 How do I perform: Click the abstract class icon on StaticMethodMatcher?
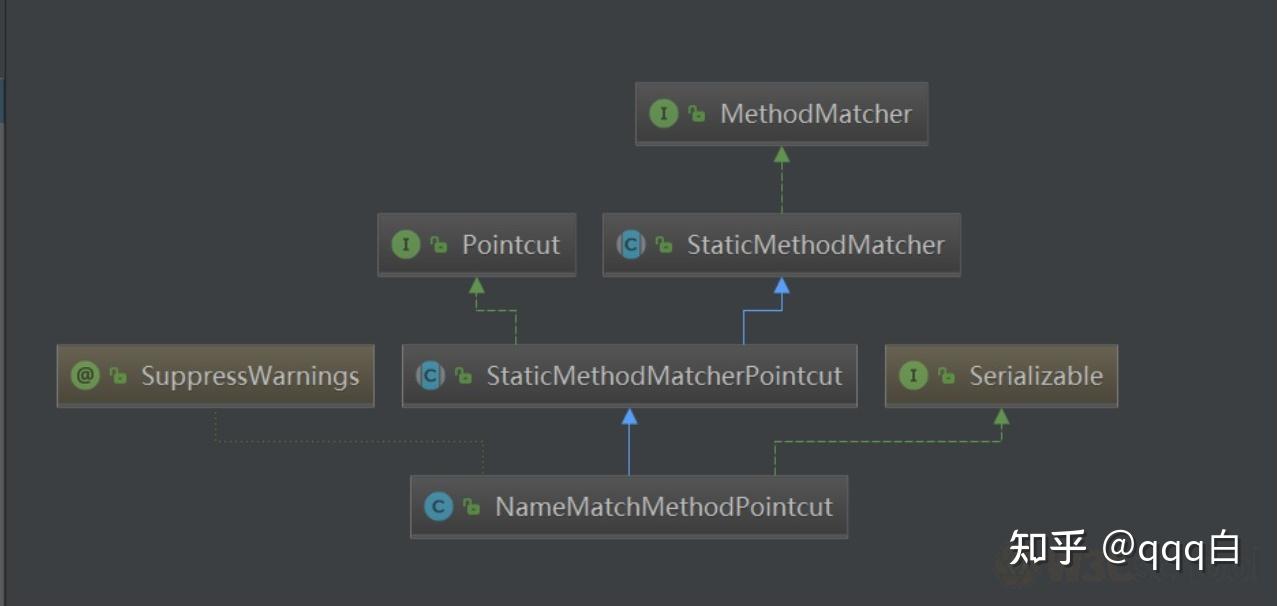631,245
